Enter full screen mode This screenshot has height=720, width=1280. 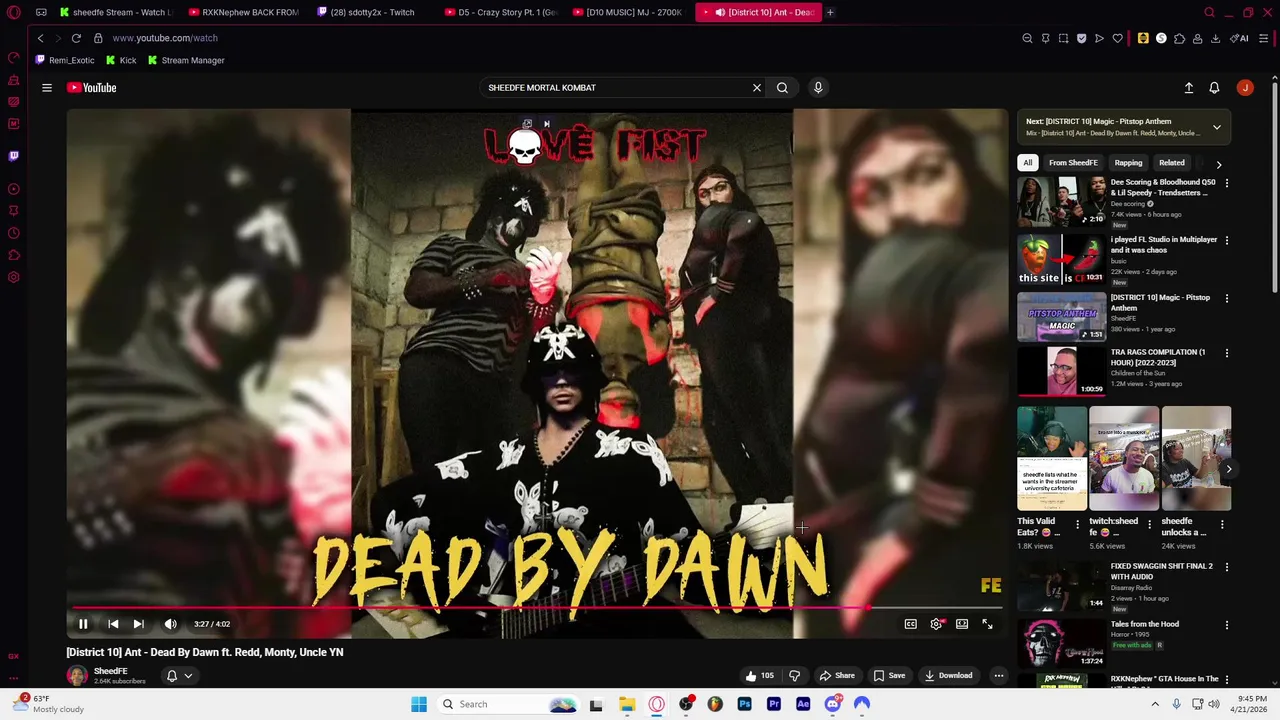coord(987,624)
